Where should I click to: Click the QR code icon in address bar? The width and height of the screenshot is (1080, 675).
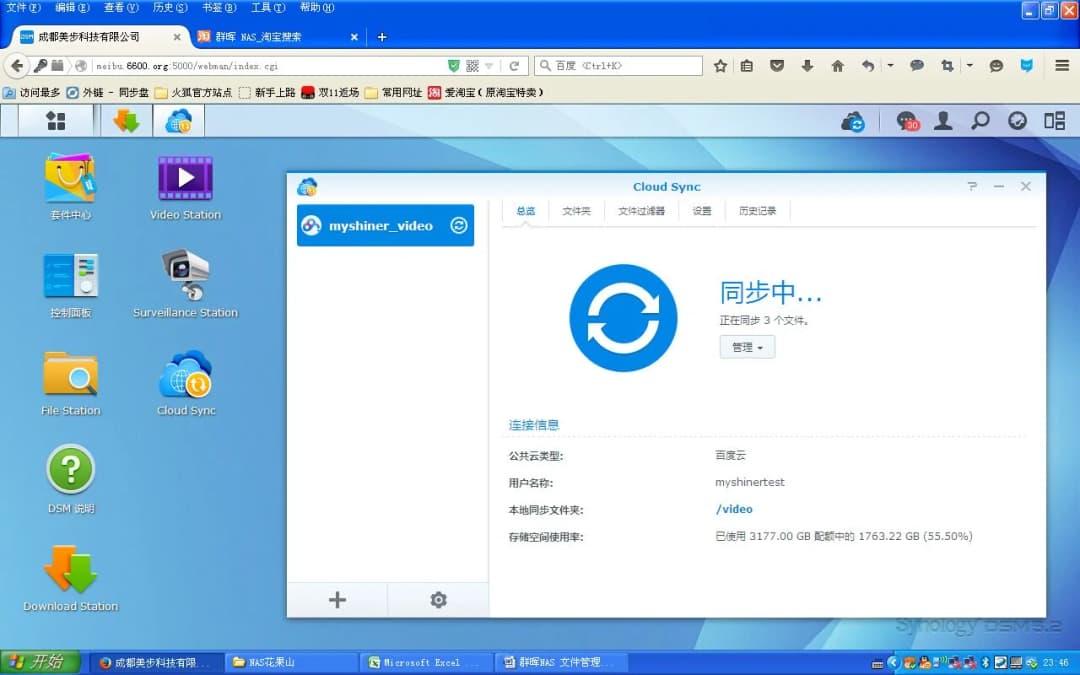click(x=472, y=66)
